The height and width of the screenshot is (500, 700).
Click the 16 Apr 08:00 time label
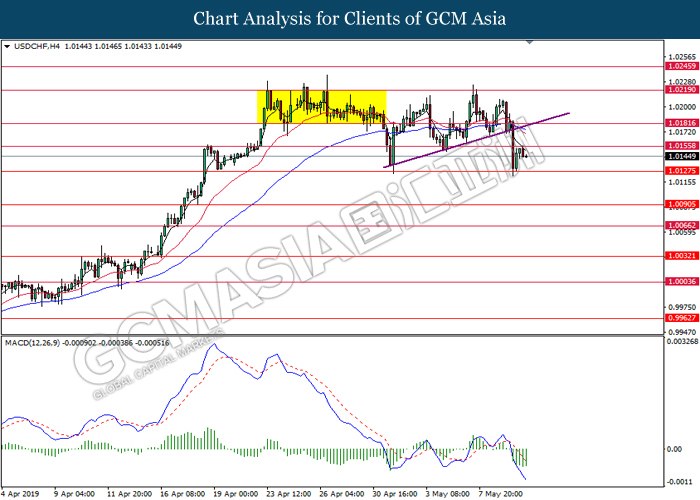pyautogui.click(x=183, y=494)
